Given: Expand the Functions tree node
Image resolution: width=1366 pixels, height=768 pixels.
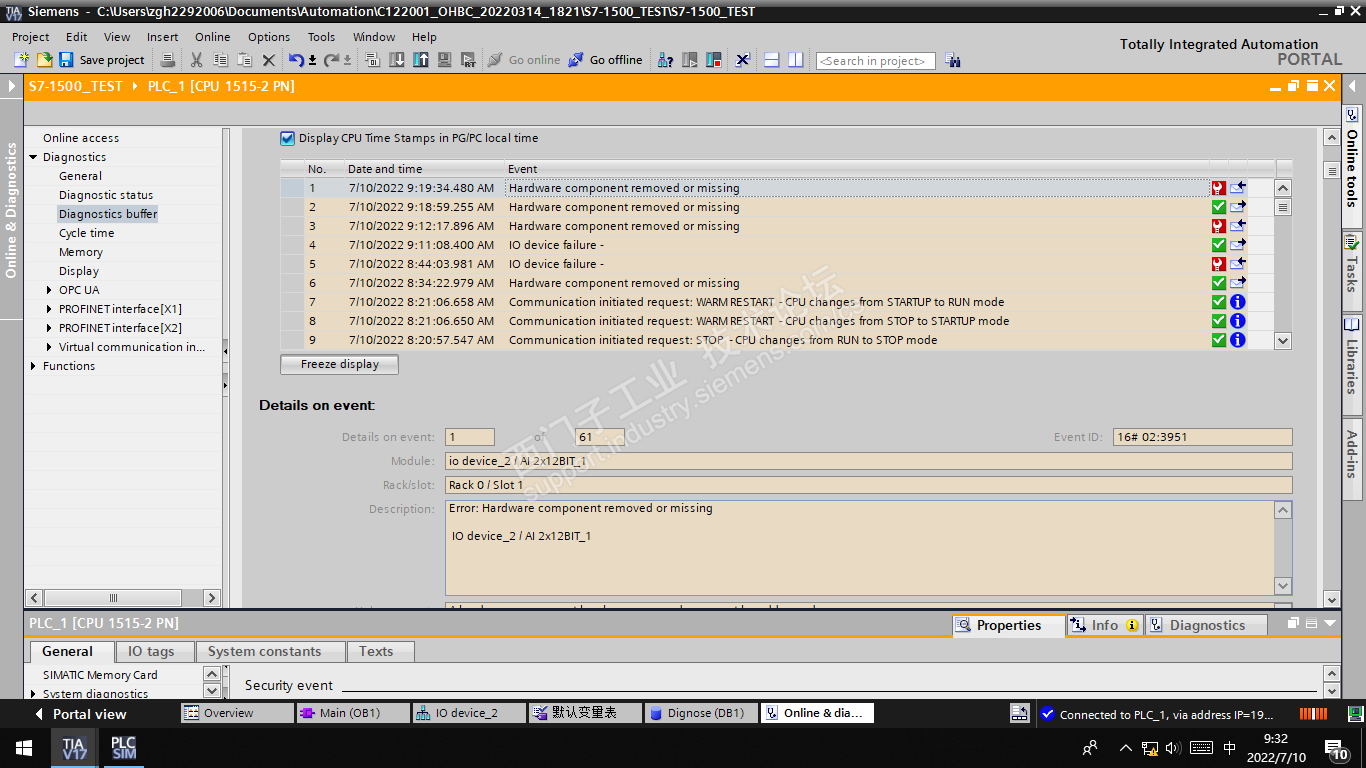Looking at the screenshot, I should (33, 366).
